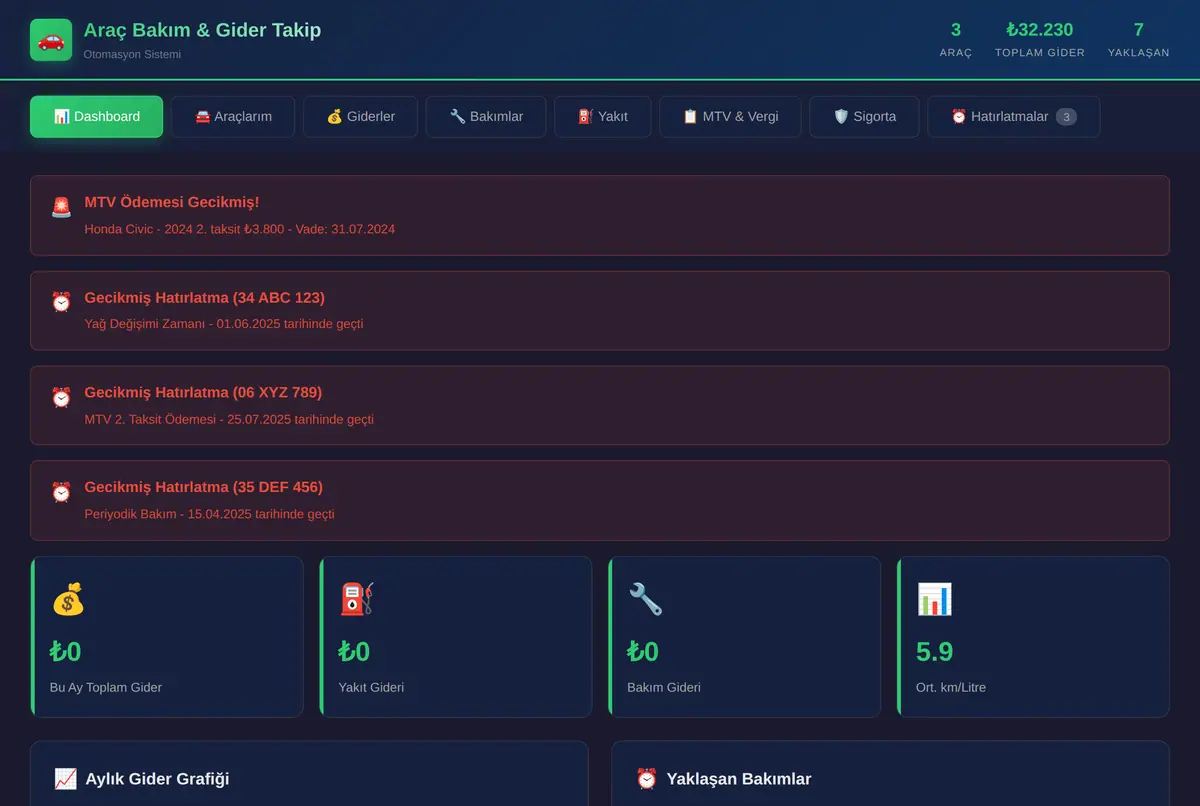The width and height of the screenshot is (1200, 806).
Task: Click chart icon beside Aylık Gider Grafiği
Action: coord(66,779)
